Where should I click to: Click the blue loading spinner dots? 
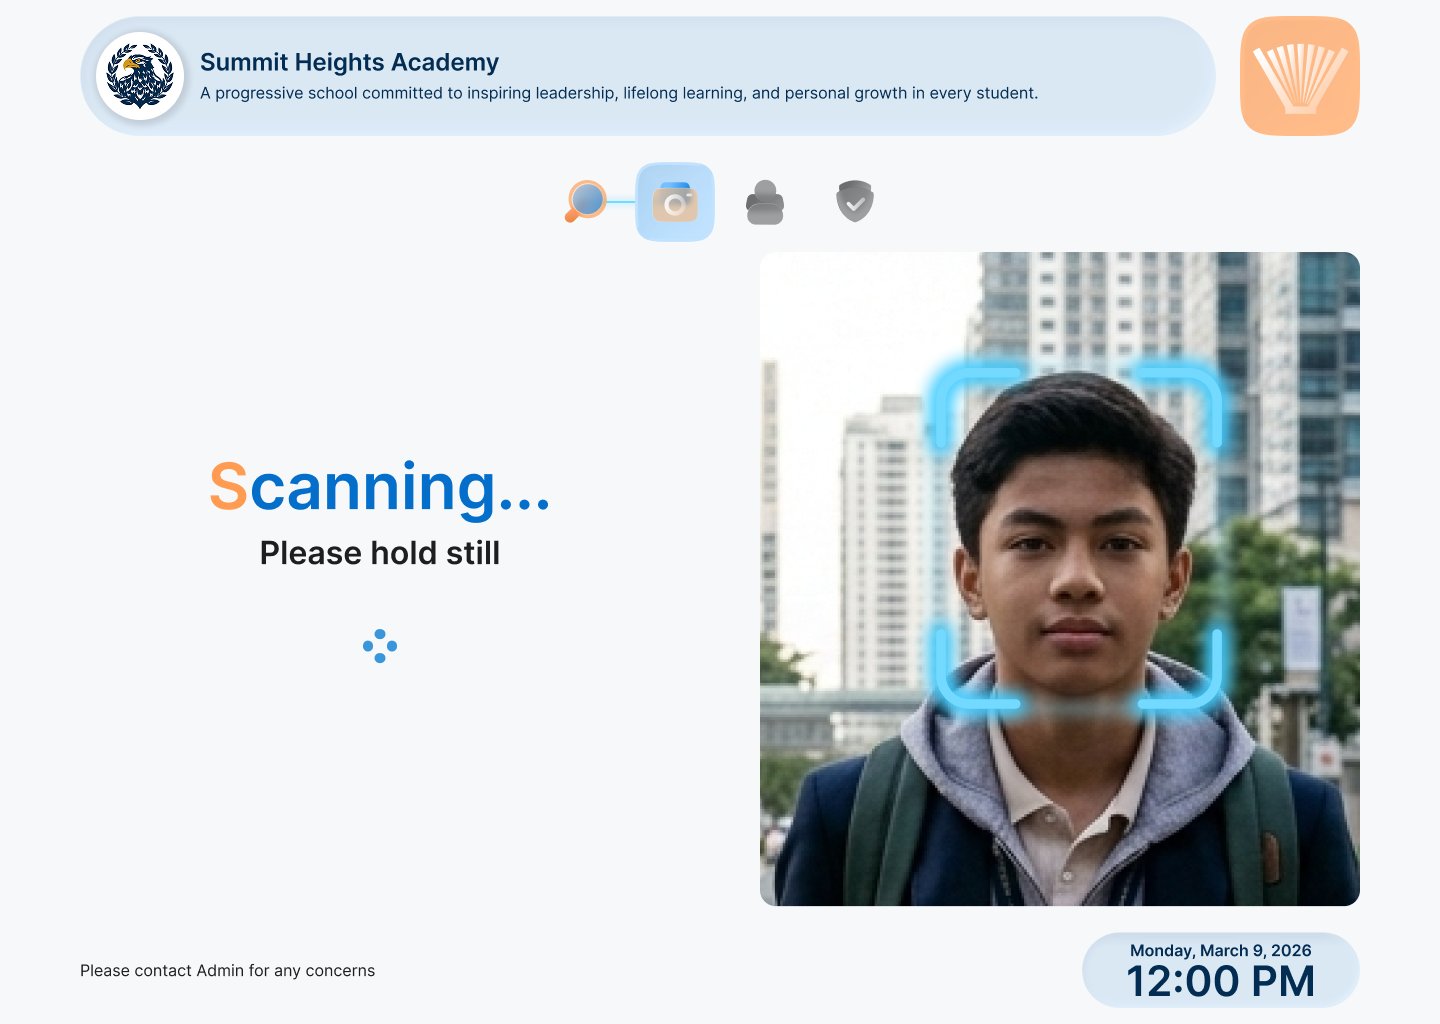380,646
